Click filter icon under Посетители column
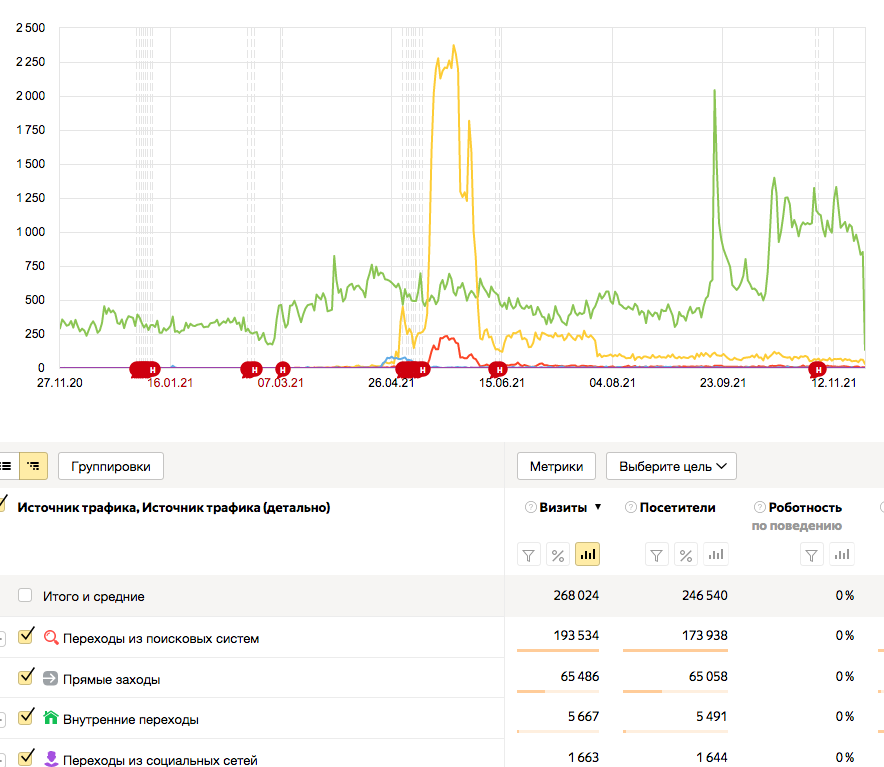 coord(656,554)
